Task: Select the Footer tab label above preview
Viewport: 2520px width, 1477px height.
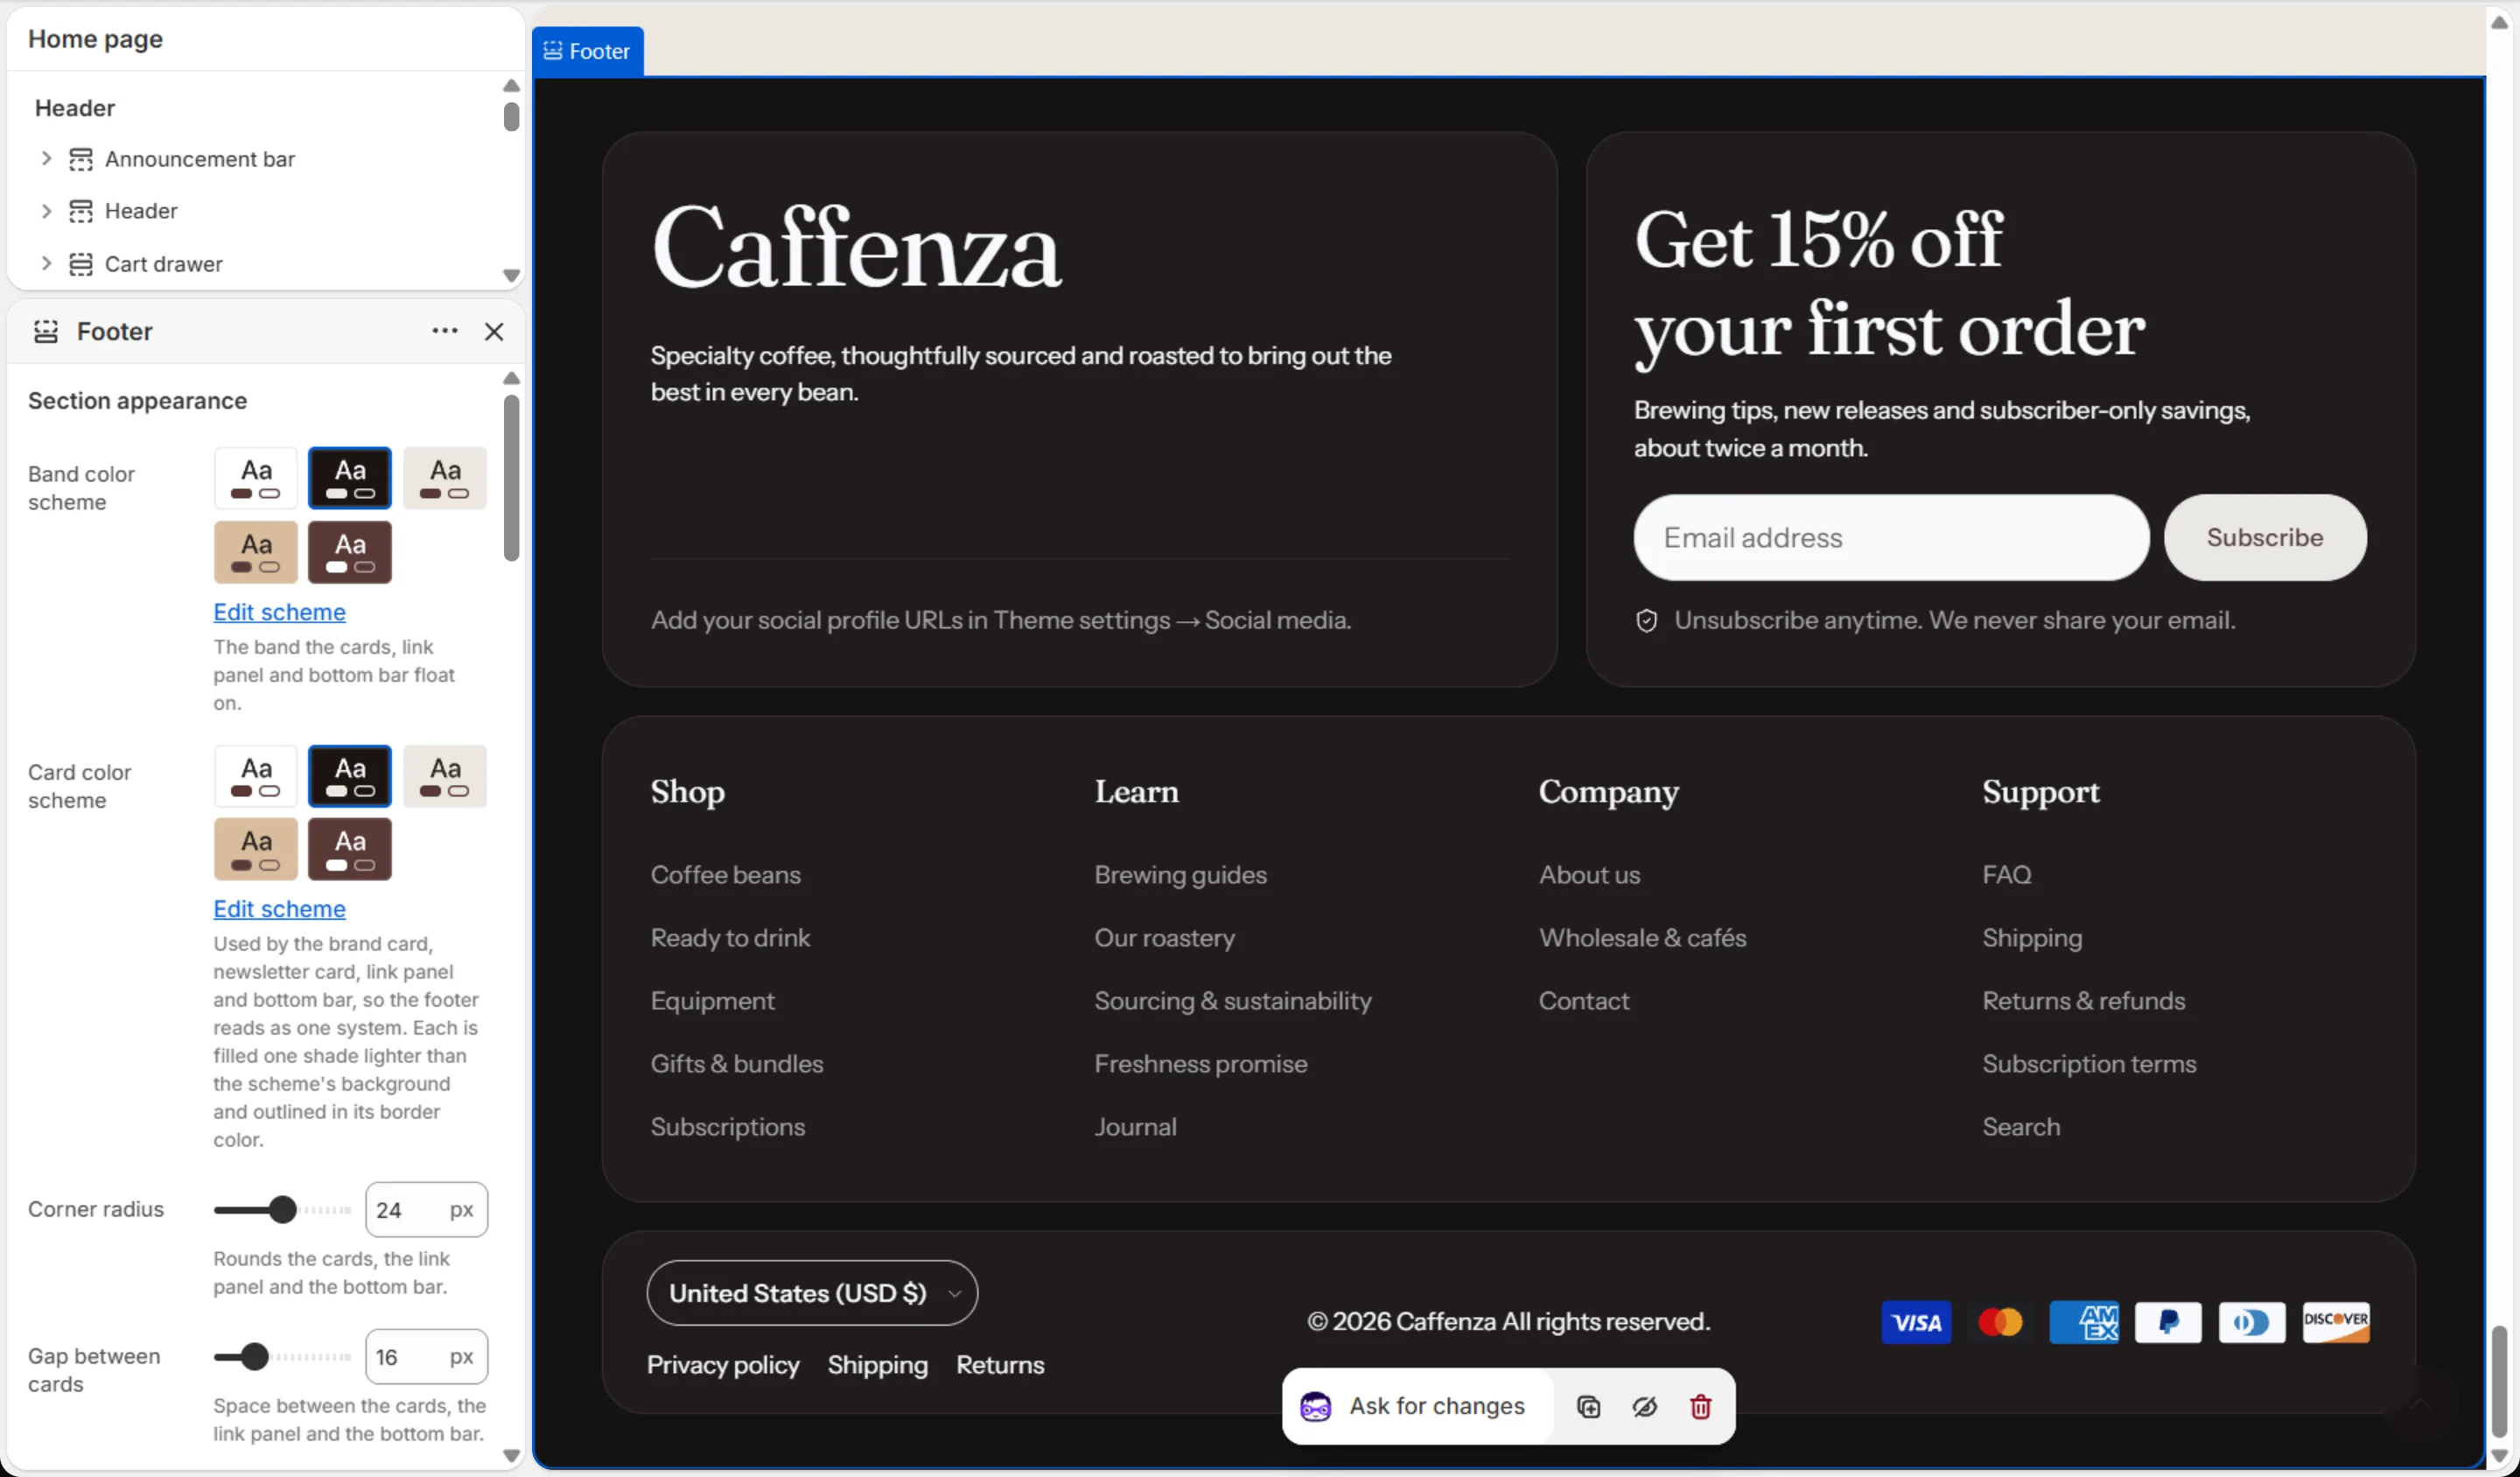Action: [588, 51]
